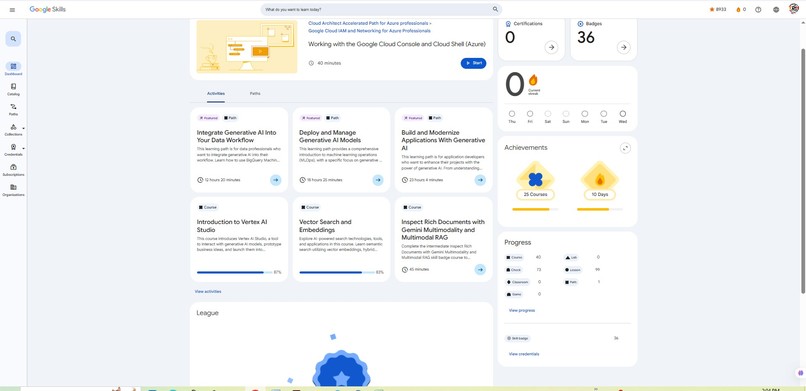Select the Wed streak circle
The image size is (806, 391).
pos(622,114)
